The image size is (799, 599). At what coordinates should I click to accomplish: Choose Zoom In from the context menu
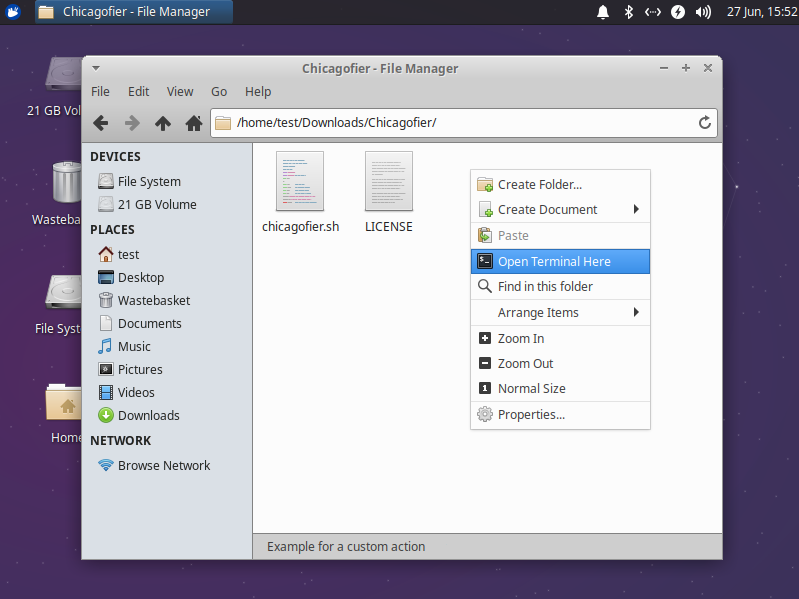(x=560, y=338)
